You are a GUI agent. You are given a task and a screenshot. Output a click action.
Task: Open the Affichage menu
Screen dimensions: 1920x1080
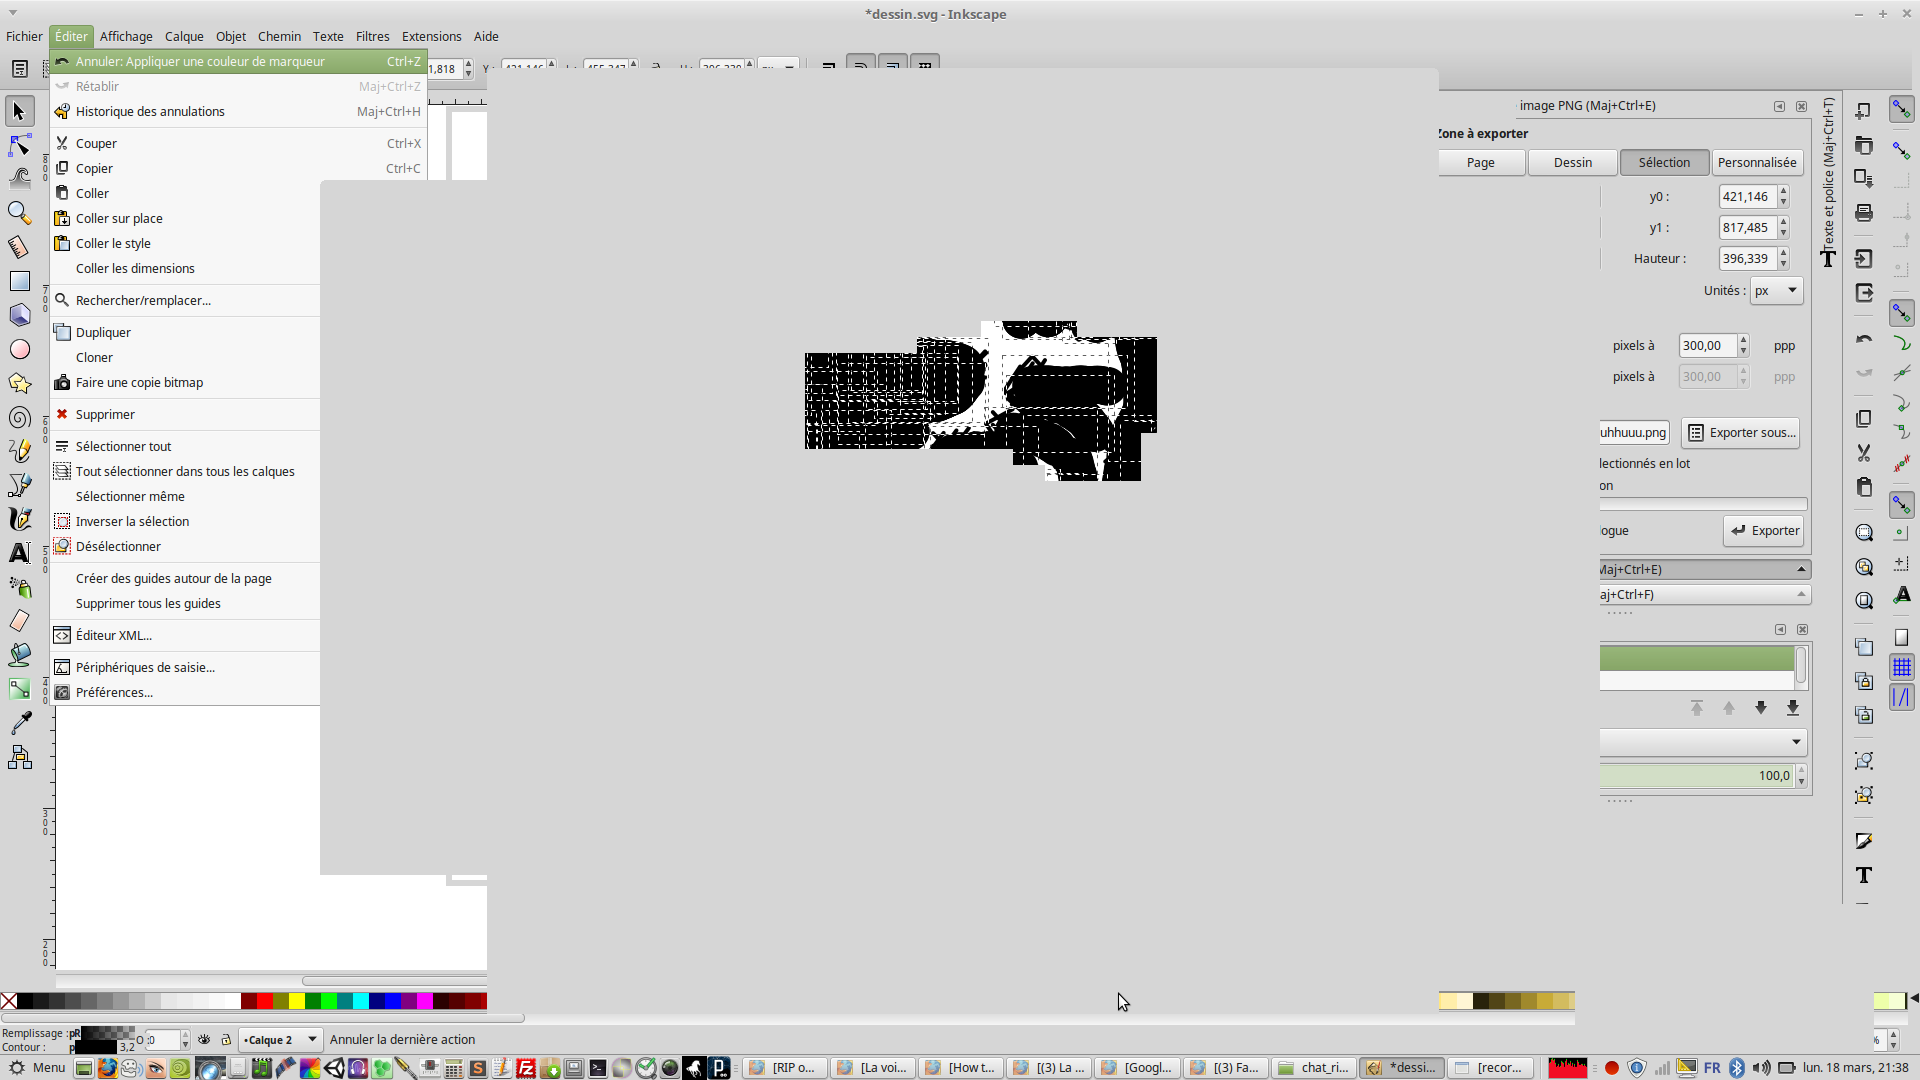click(x=126, y=36)
